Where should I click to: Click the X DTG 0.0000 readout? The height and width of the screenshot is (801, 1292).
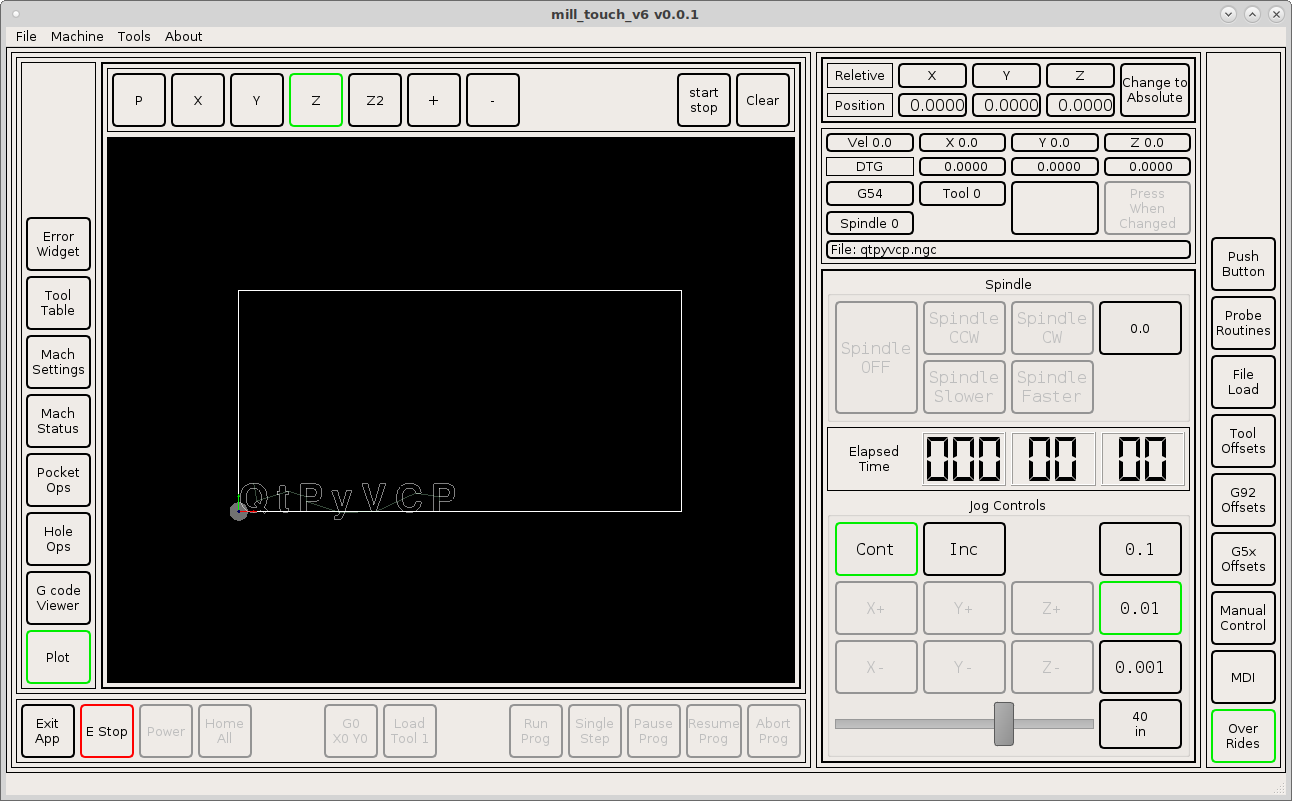click(962, 167)
